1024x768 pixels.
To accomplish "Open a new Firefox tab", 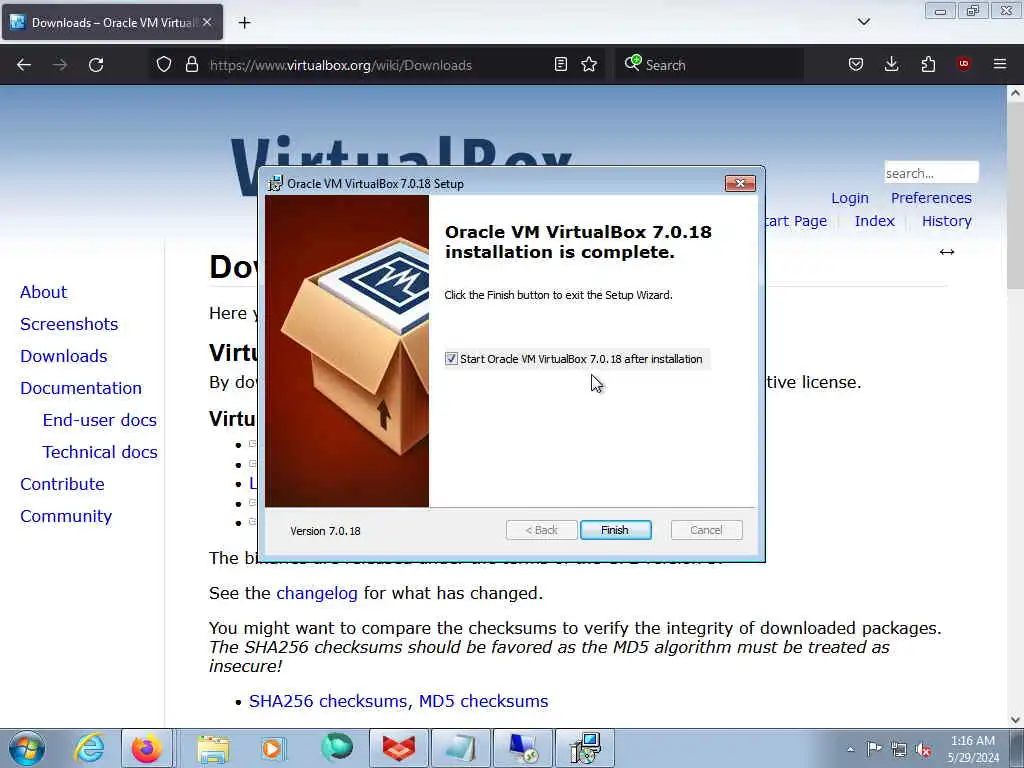I will [244, 23].
